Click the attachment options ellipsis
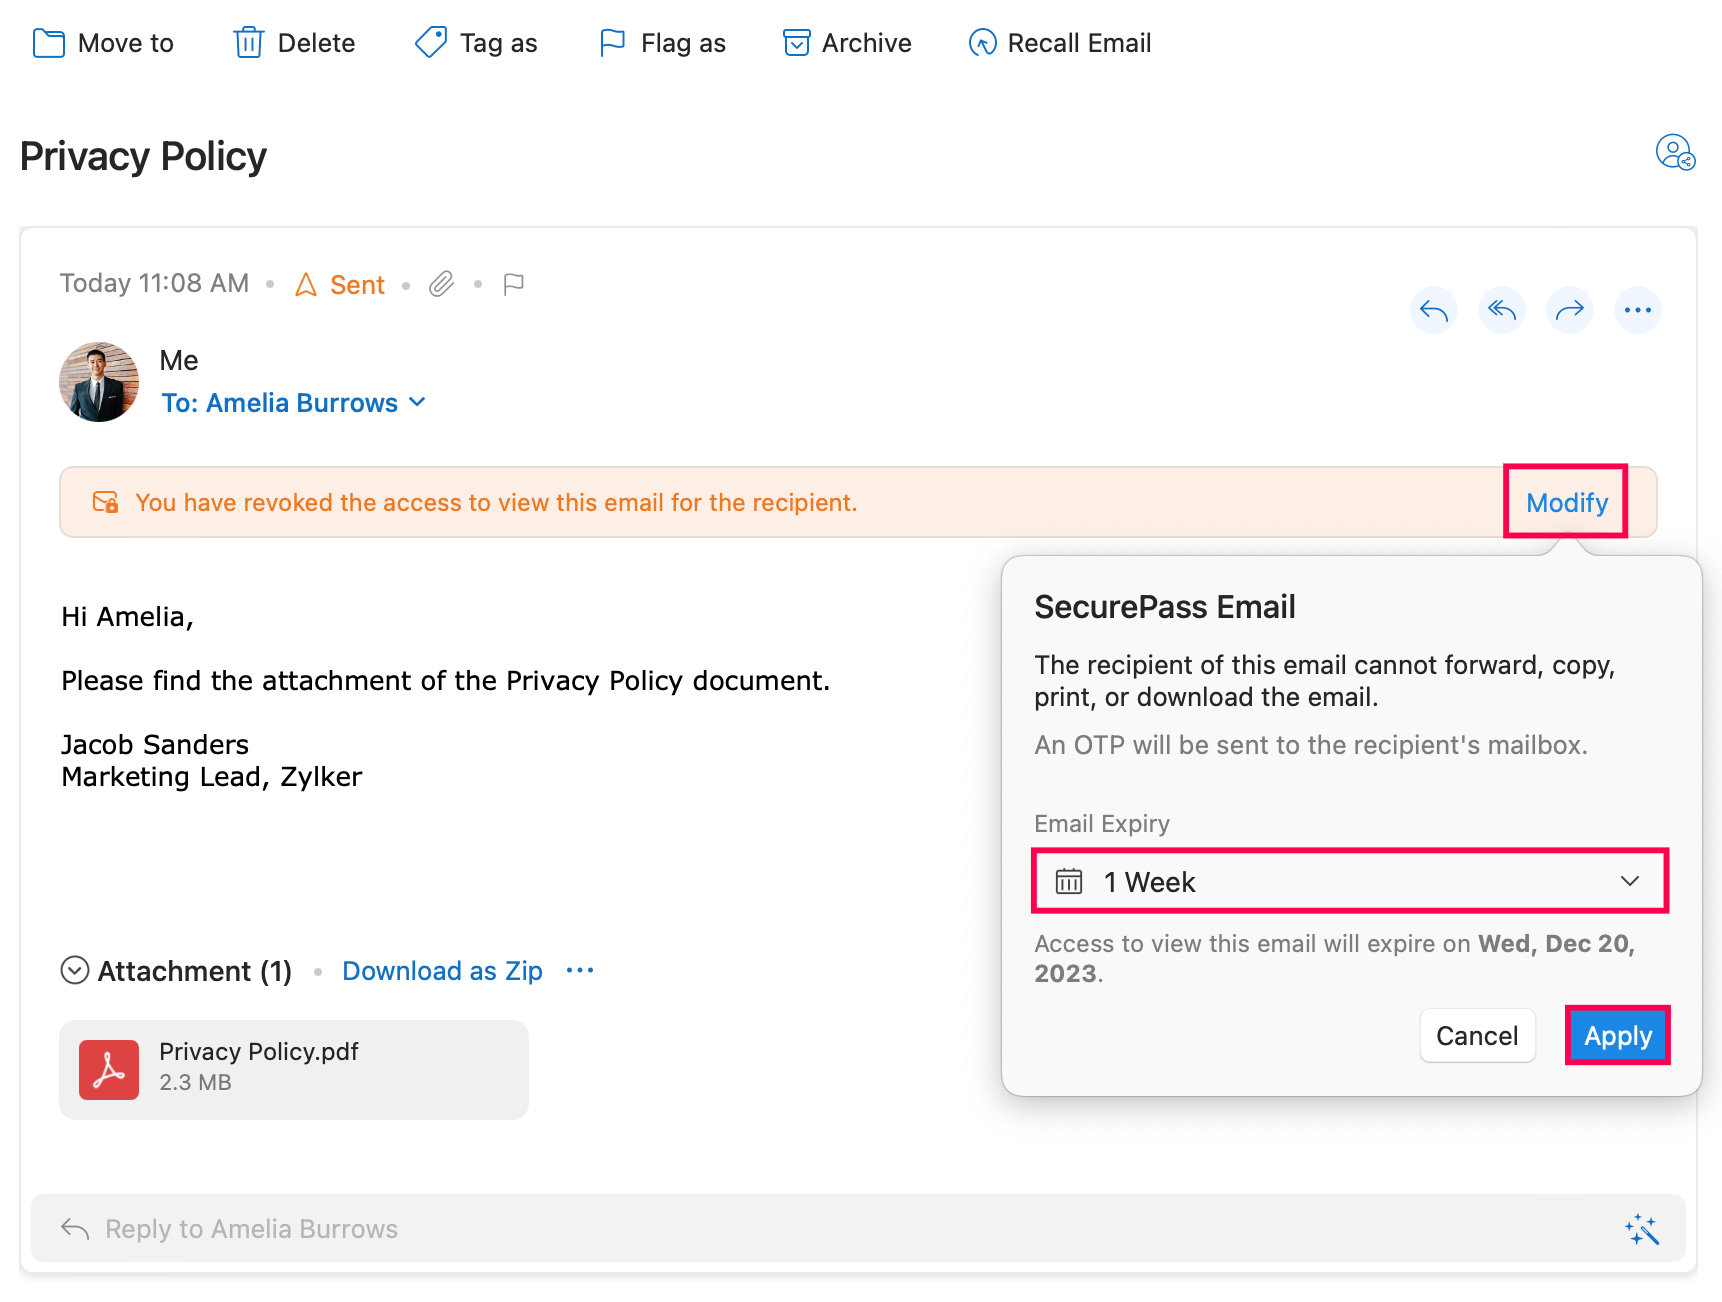1722x1302 pixels. coord(580,971)
